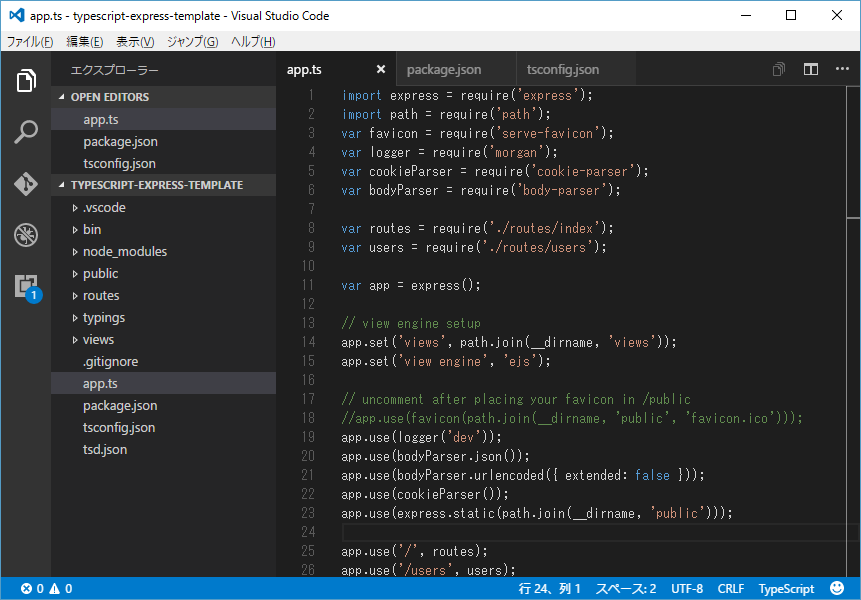
Task: Click the editor vertical scrollbar thumb
Action: pos(853,153)
